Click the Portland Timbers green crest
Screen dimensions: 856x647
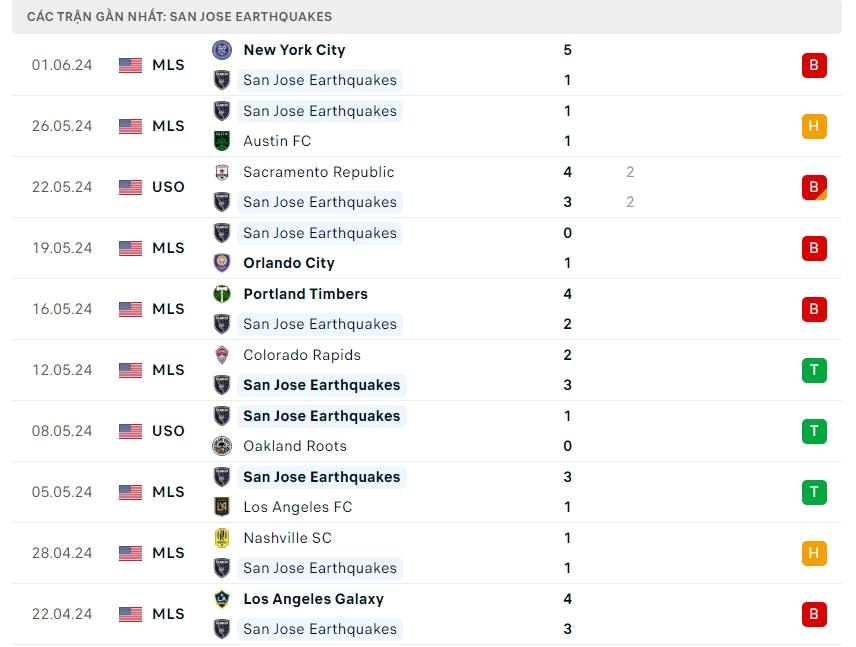point(222,294)
